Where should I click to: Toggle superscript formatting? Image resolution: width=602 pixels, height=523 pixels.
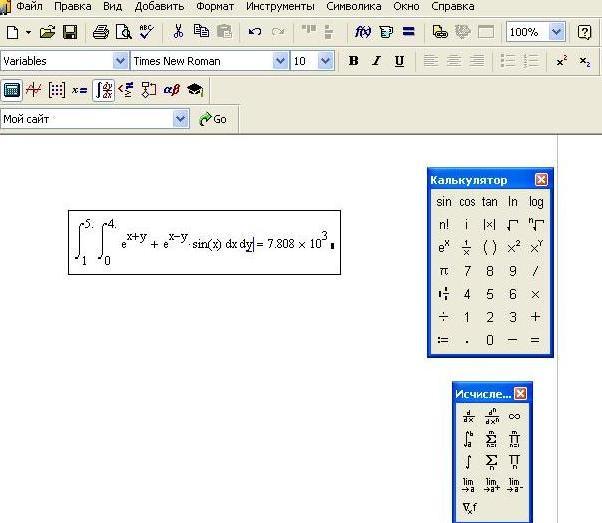562,61
